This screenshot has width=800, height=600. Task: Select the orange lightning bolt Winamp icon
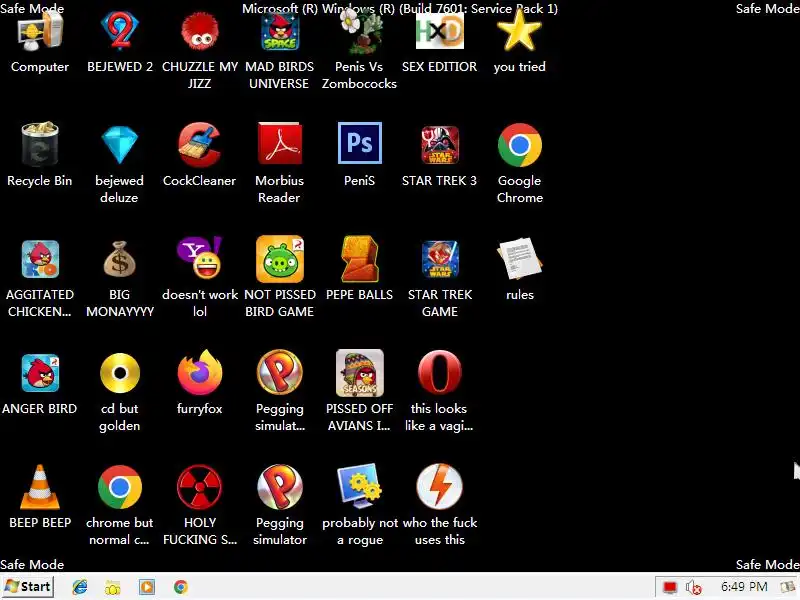pos(440,487)
